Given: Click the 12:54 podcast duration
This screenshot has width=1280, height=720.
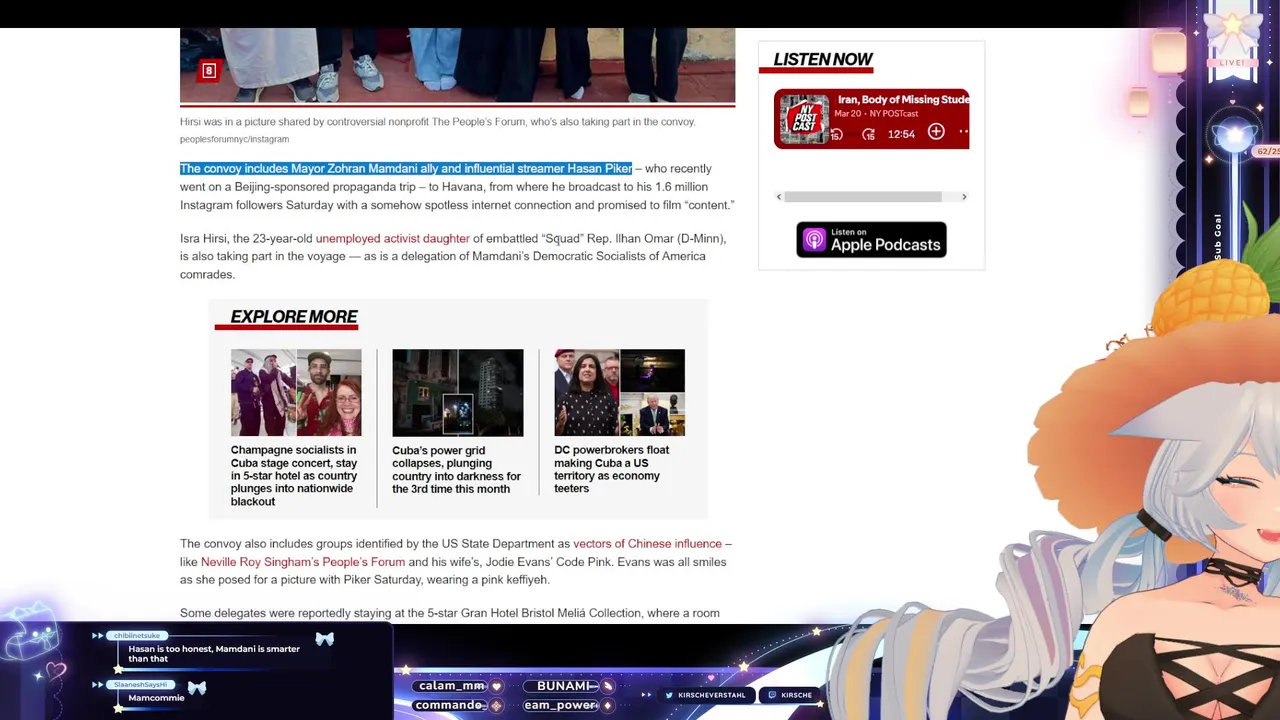Looking at the screenshot, I should pos(901,134).
